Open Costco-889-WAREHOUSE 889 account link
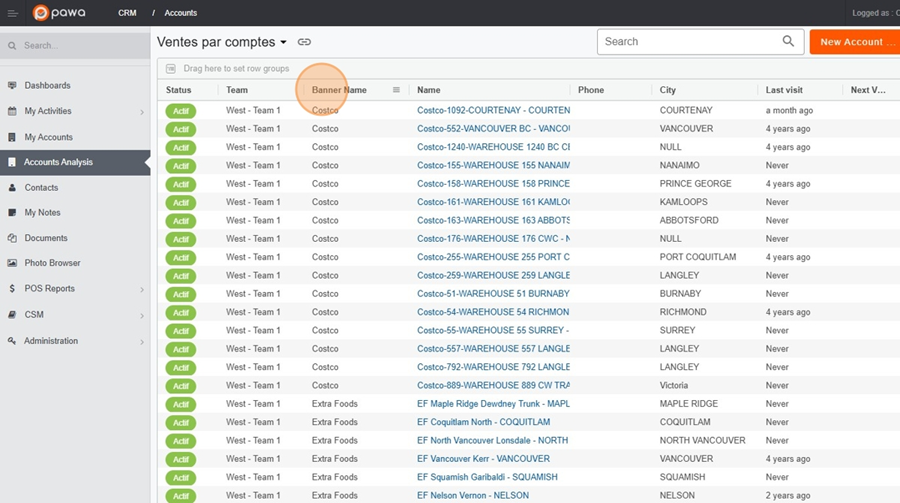The height and width of the screenshot is (503, 900). coord(493,385)
